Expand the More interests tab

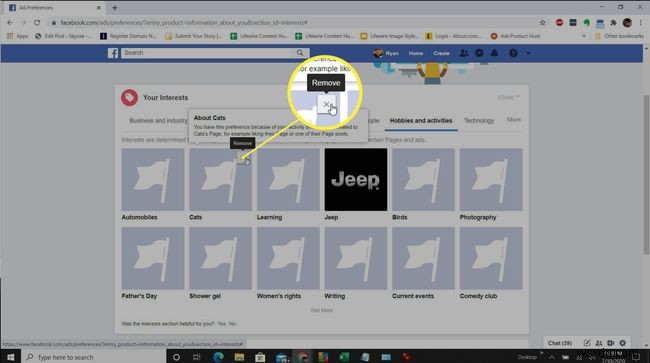[x=514, y=120]
